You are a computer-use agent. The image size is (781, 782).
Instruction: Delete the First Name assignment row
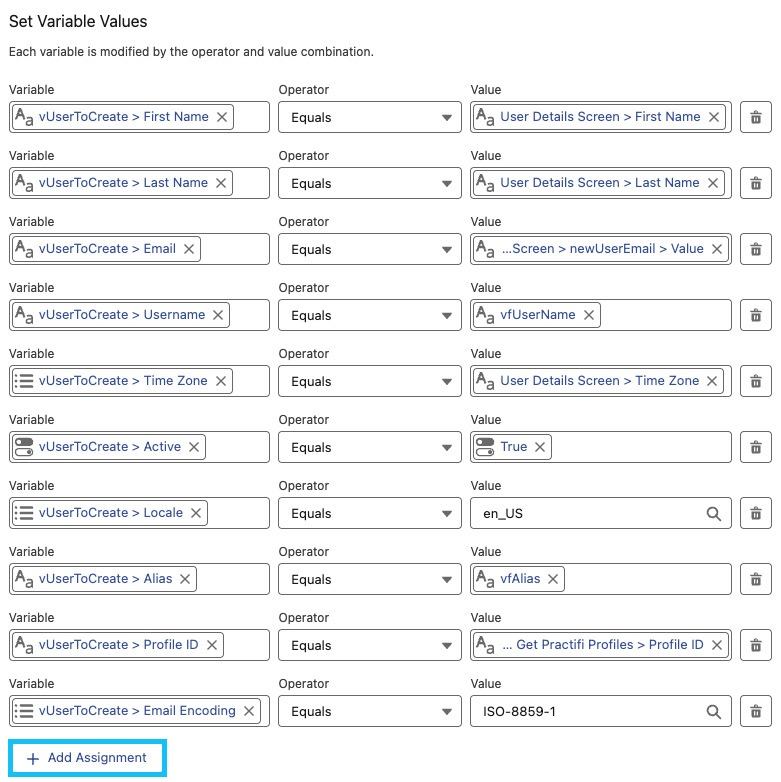[755, 117]
